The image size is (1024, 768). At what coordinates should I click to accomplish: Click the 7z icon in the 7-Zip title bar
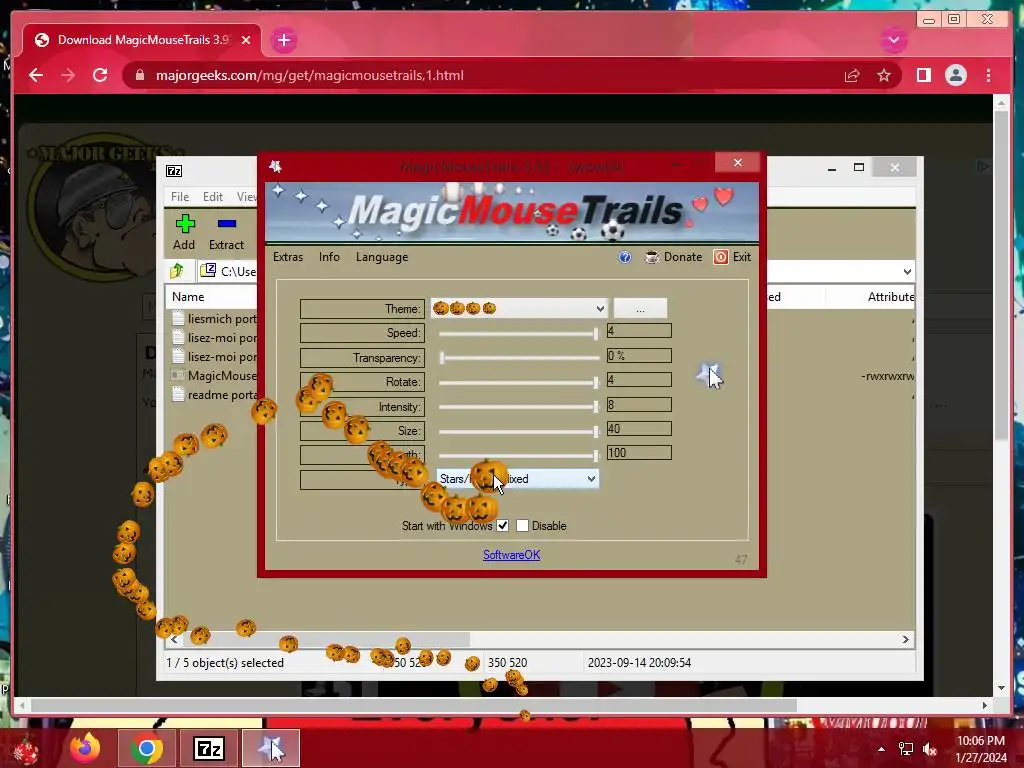174,171
